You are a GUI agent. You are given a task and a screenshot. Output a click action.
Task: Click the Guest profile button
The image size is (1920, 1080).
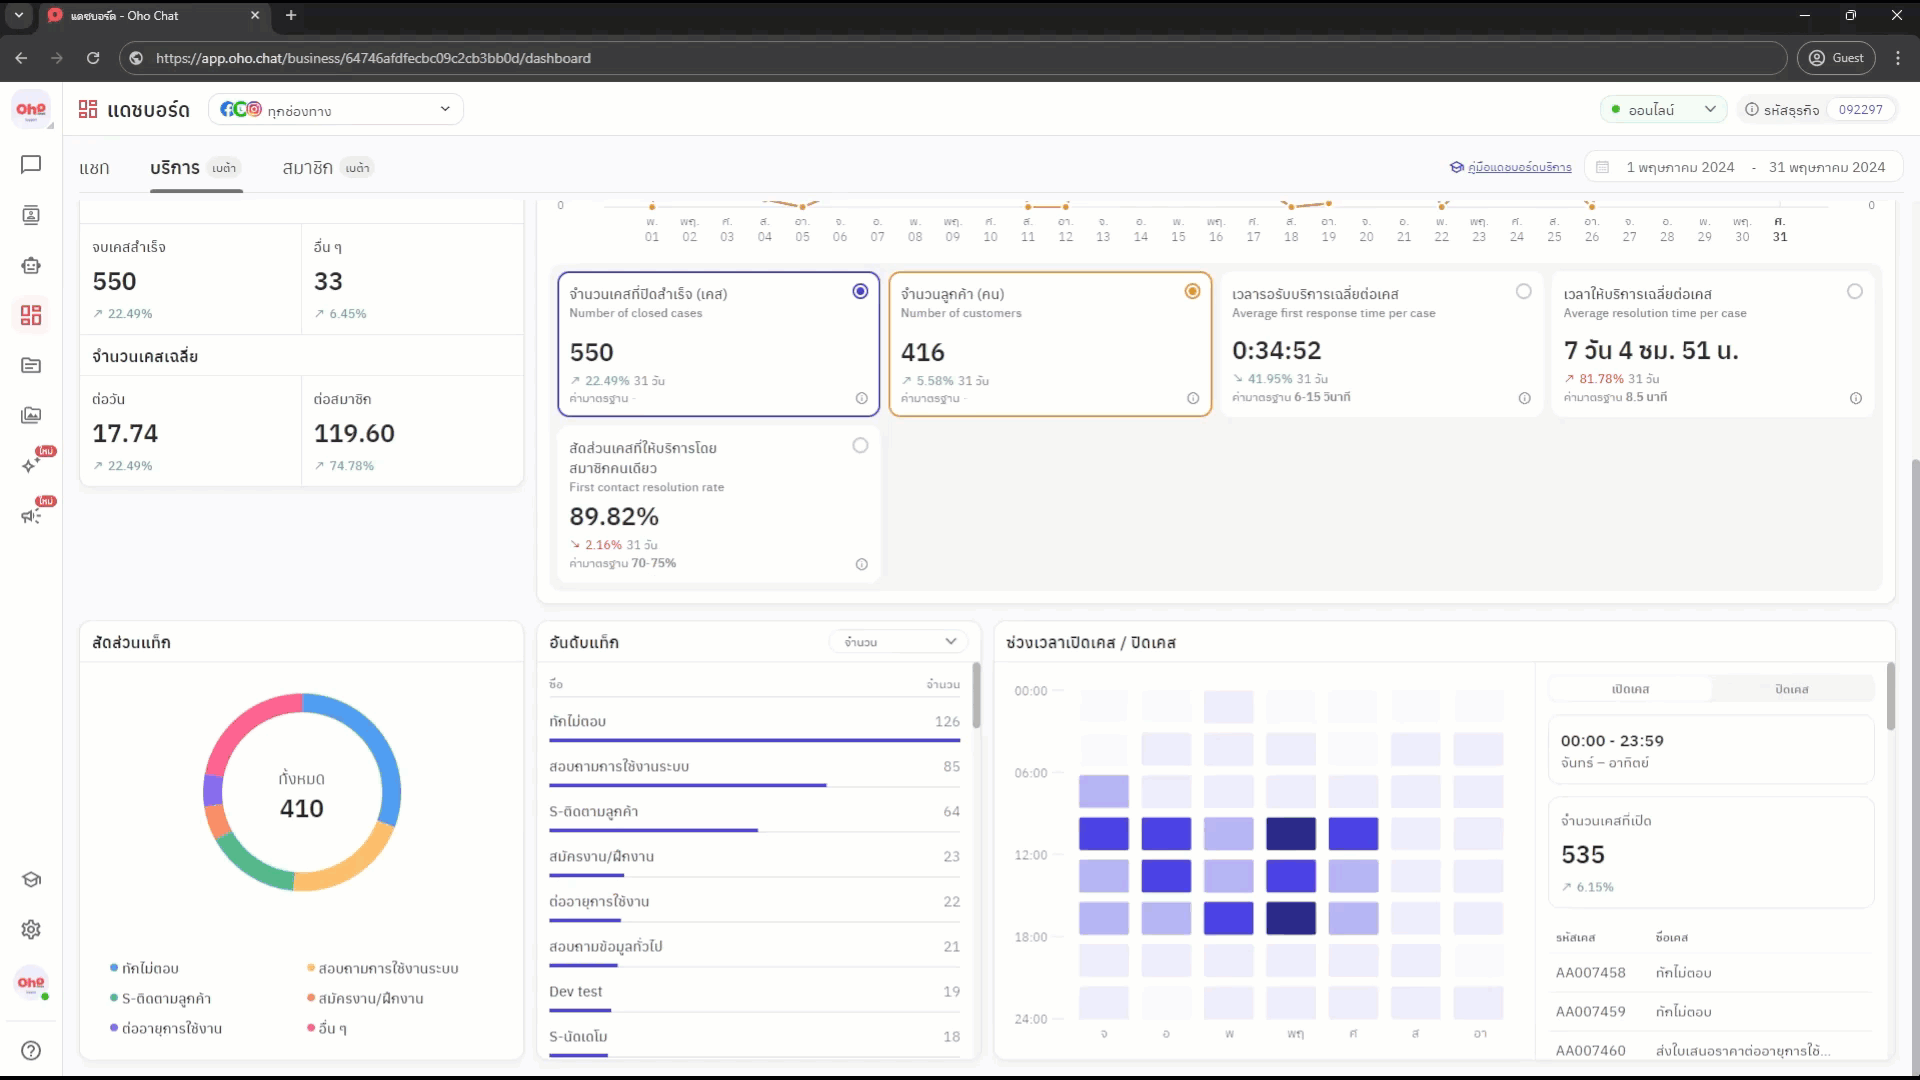pyautogui.click(x=1836, y=58)
